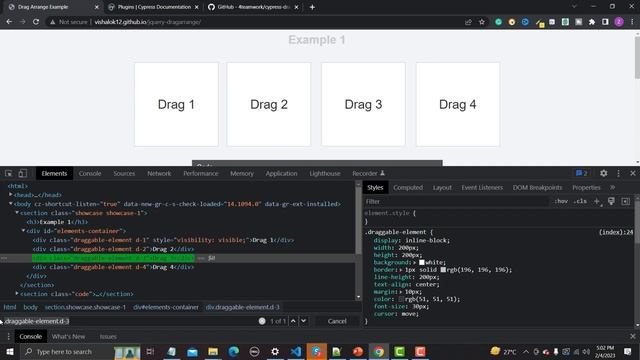Select the draggable-element d-4 DOM row
Viewport: 640px width, 360px height.
pyautogui.click(x=113, y=267)
